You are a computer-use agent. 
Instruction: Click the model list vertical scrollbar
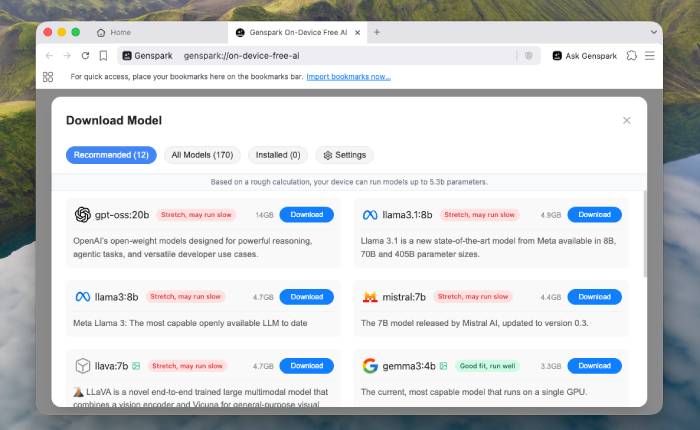pyautogui.click(x=645, y=234)
